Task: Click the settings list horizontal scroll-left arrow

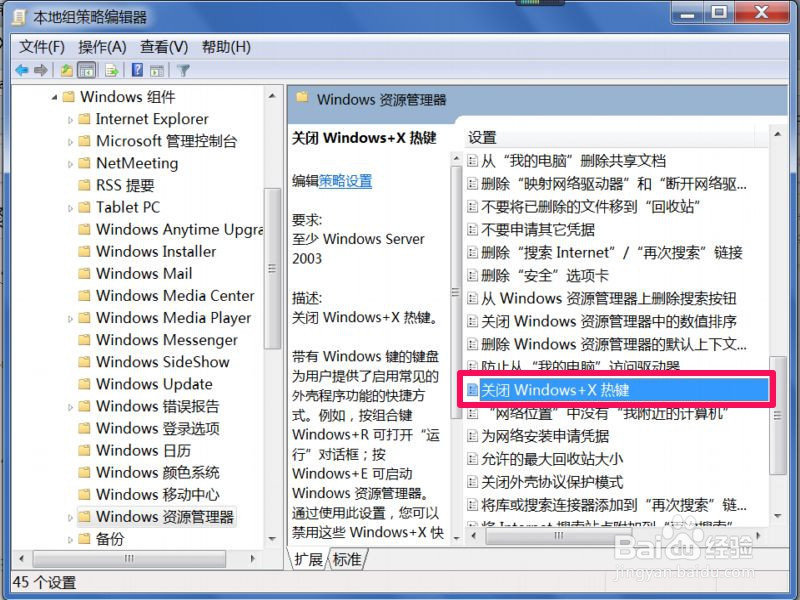Action: click(x=473, y=536)
